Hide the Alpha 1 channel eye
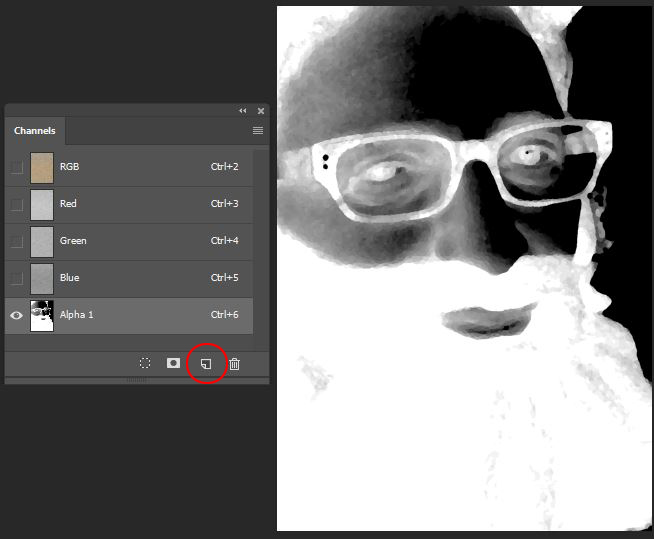Image resolution: width=654 pixels, height=539 pixels. click(17, 315)
